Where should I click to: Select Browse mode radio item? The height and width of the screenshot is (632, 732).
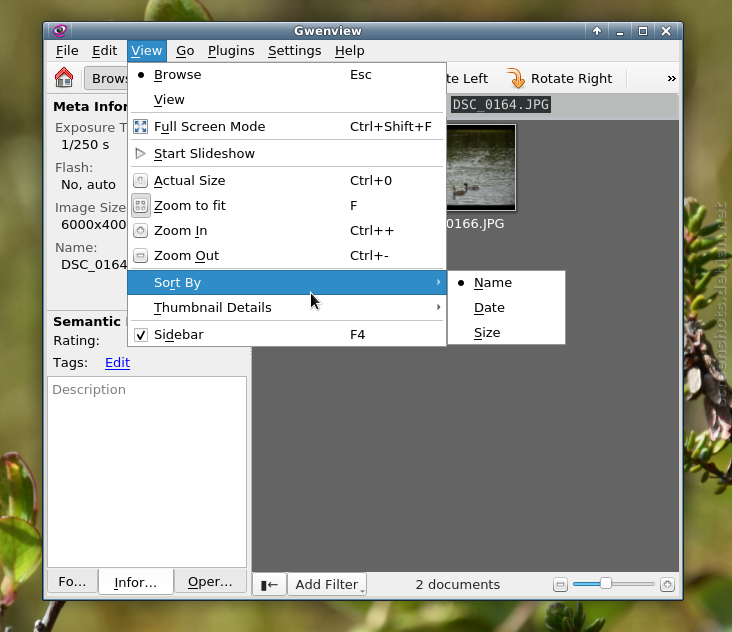pos(287,75)
